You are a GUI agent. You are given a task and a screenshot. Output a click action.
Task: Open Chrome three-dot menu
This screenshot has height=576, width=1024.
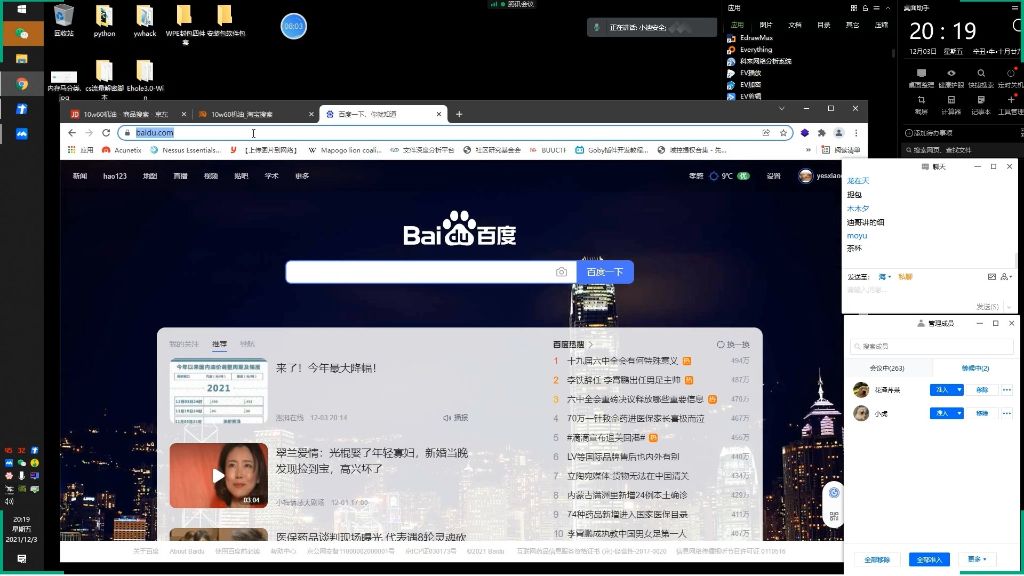[x=856, y=133]
